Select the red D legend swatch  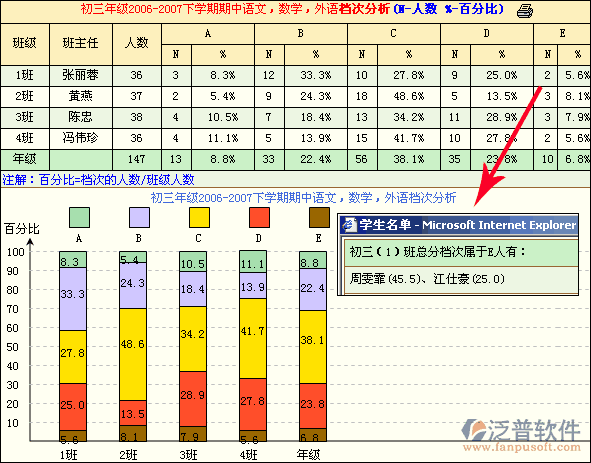259,218
